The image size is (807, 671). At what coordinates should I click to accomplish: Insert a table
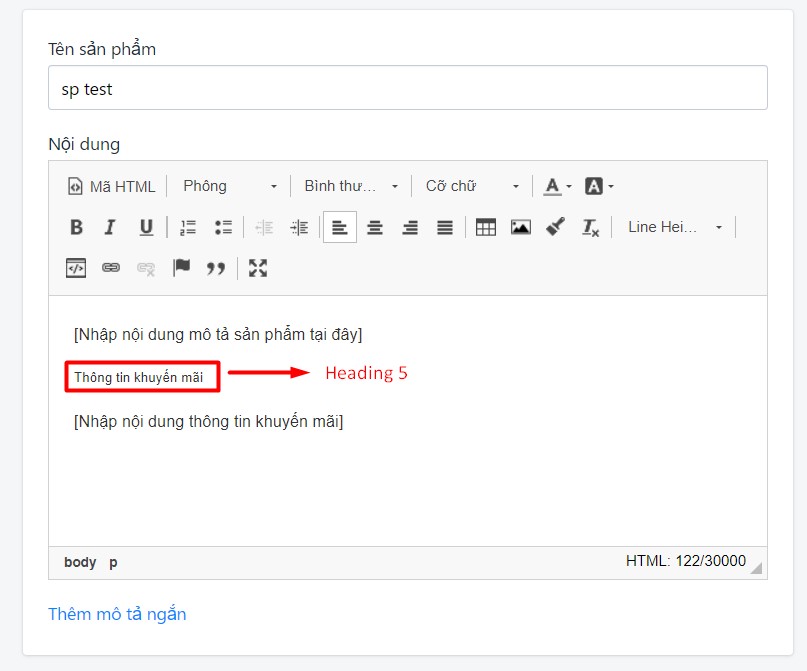[486, 227]
